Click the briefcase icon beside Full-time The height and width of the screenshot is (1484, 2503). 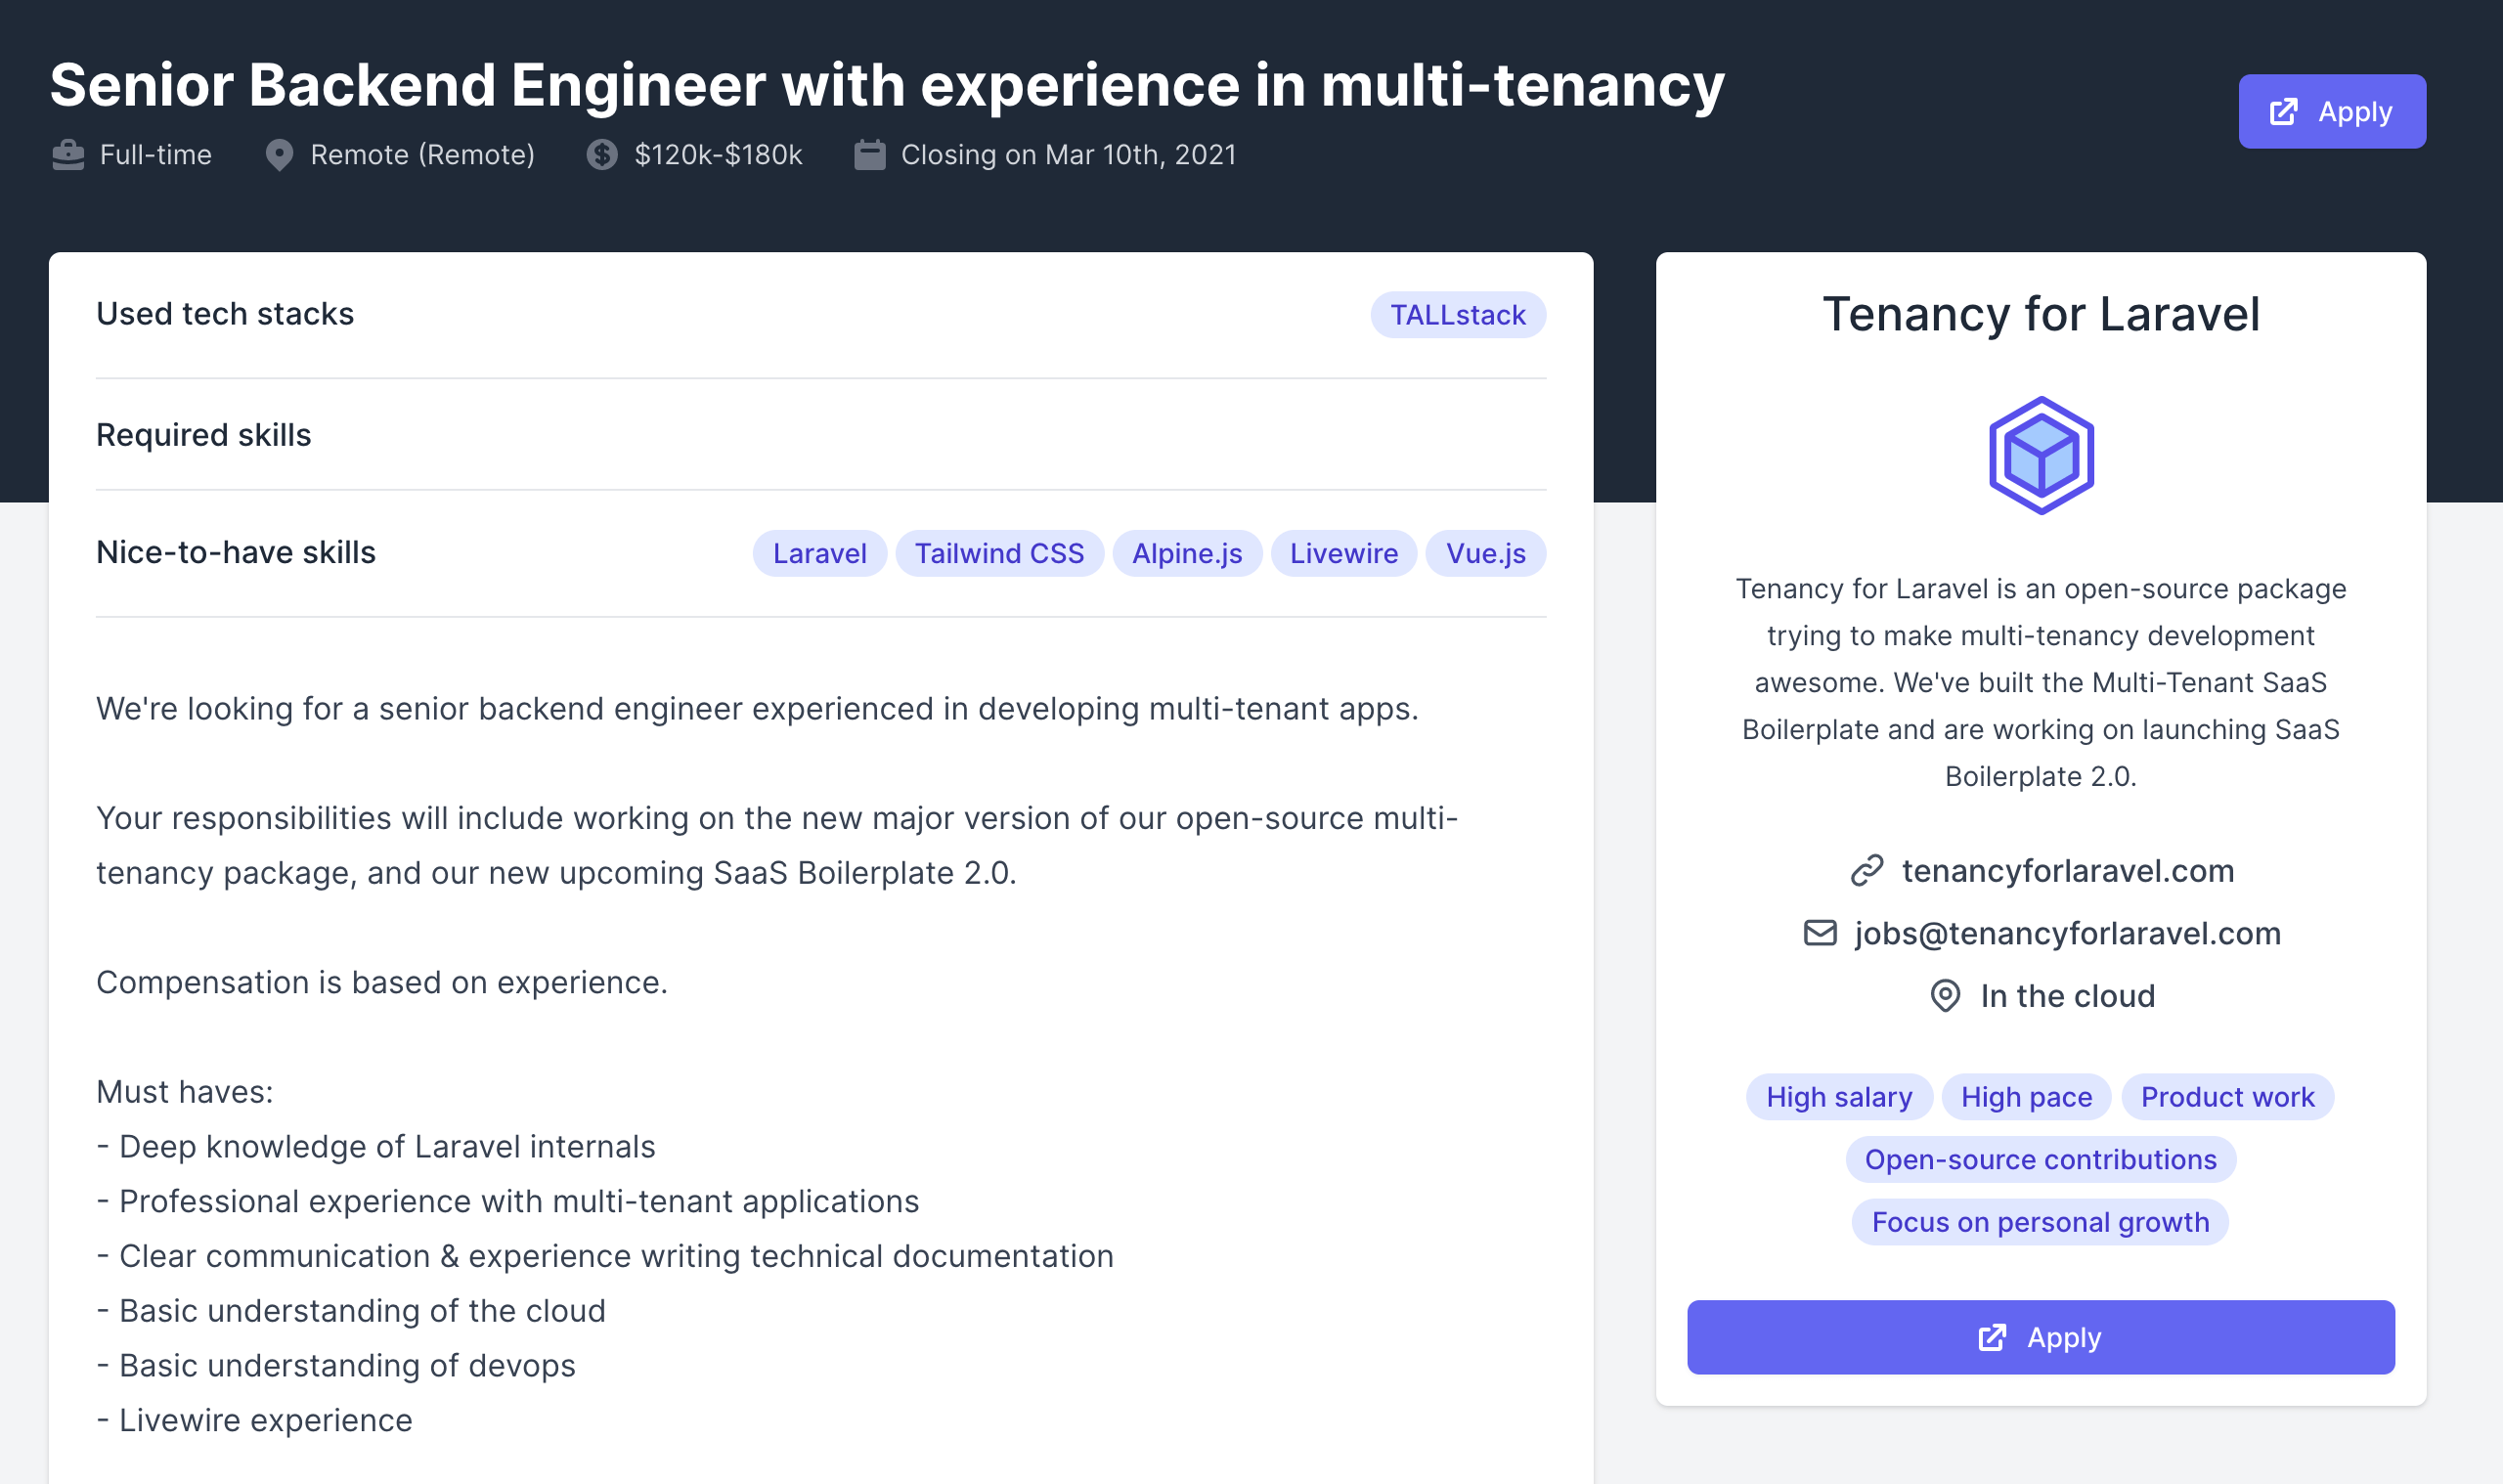68,155
